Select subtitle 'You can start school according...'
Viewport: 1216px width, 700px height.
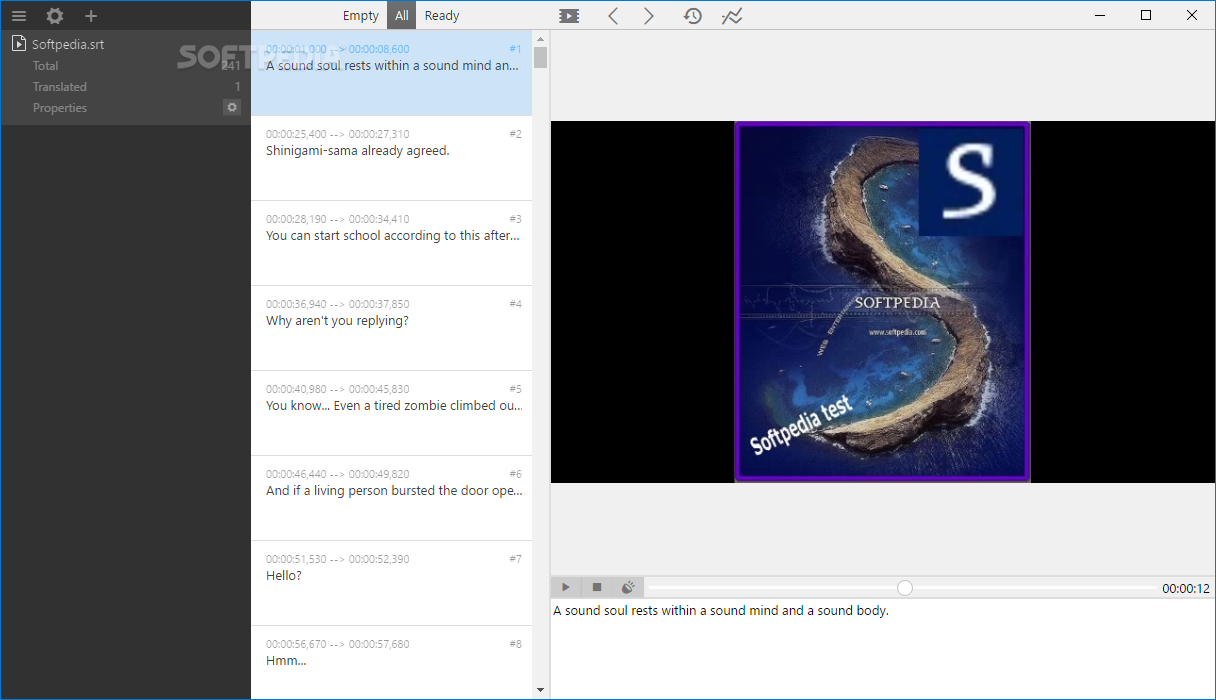coord(391,243)
